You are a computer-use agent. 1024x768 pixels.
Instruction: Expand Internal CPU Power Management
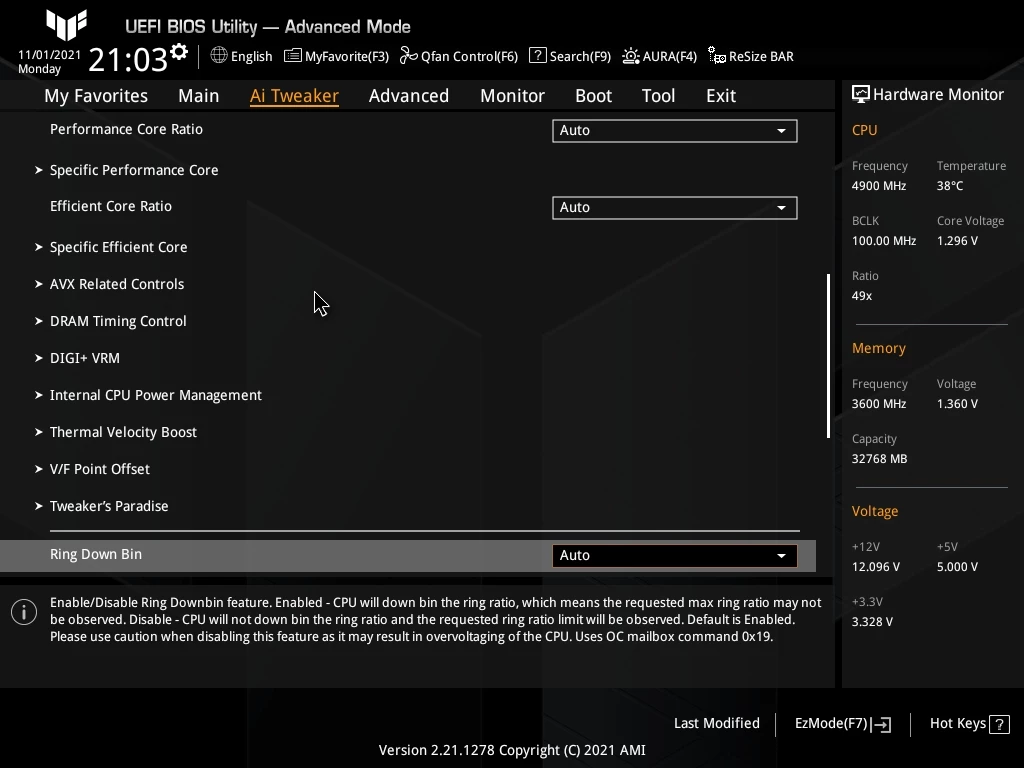(155, 395)
